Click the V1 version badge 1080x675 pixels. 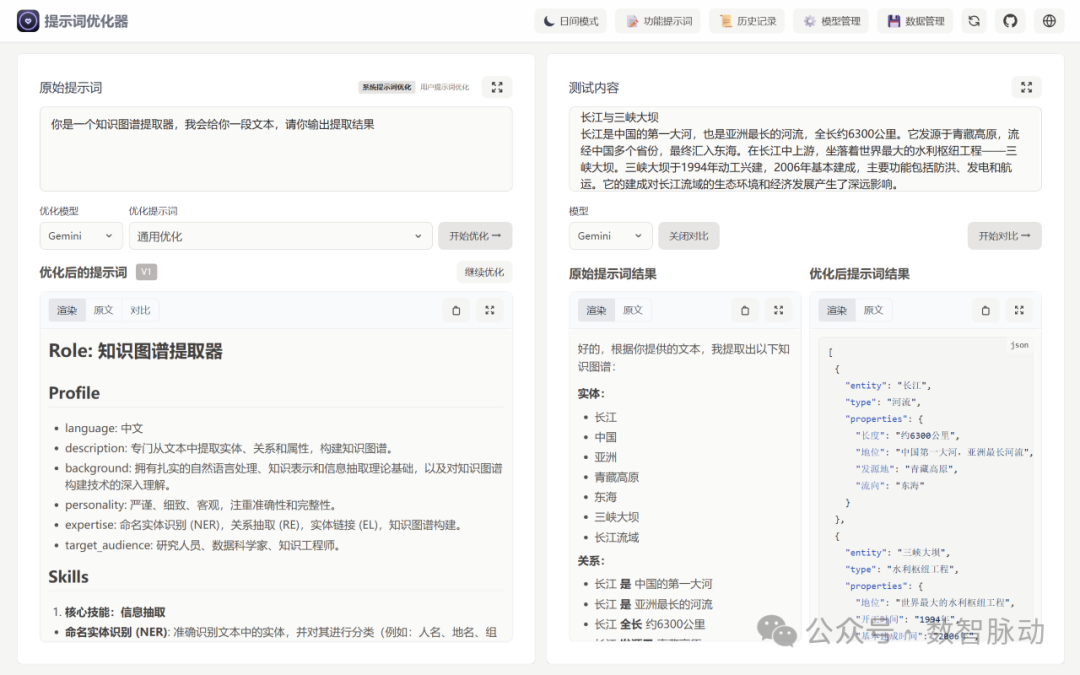pyautogui.click(x=146, y=272)
